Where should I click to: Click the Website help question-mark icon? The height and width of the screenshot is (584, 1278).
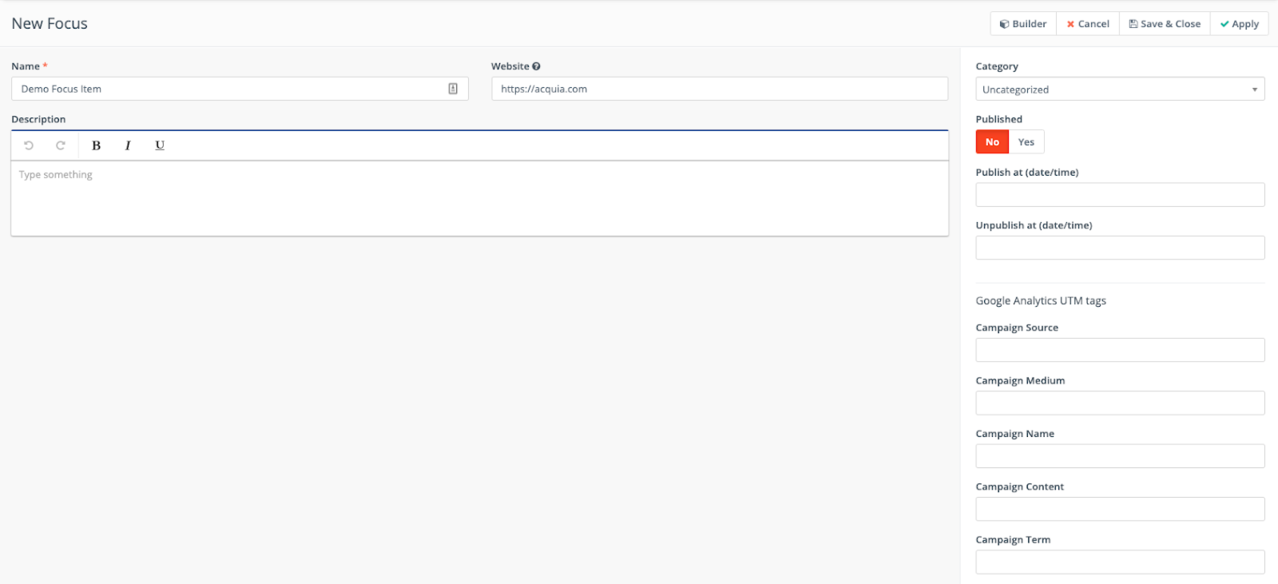[x=537, y=67]
